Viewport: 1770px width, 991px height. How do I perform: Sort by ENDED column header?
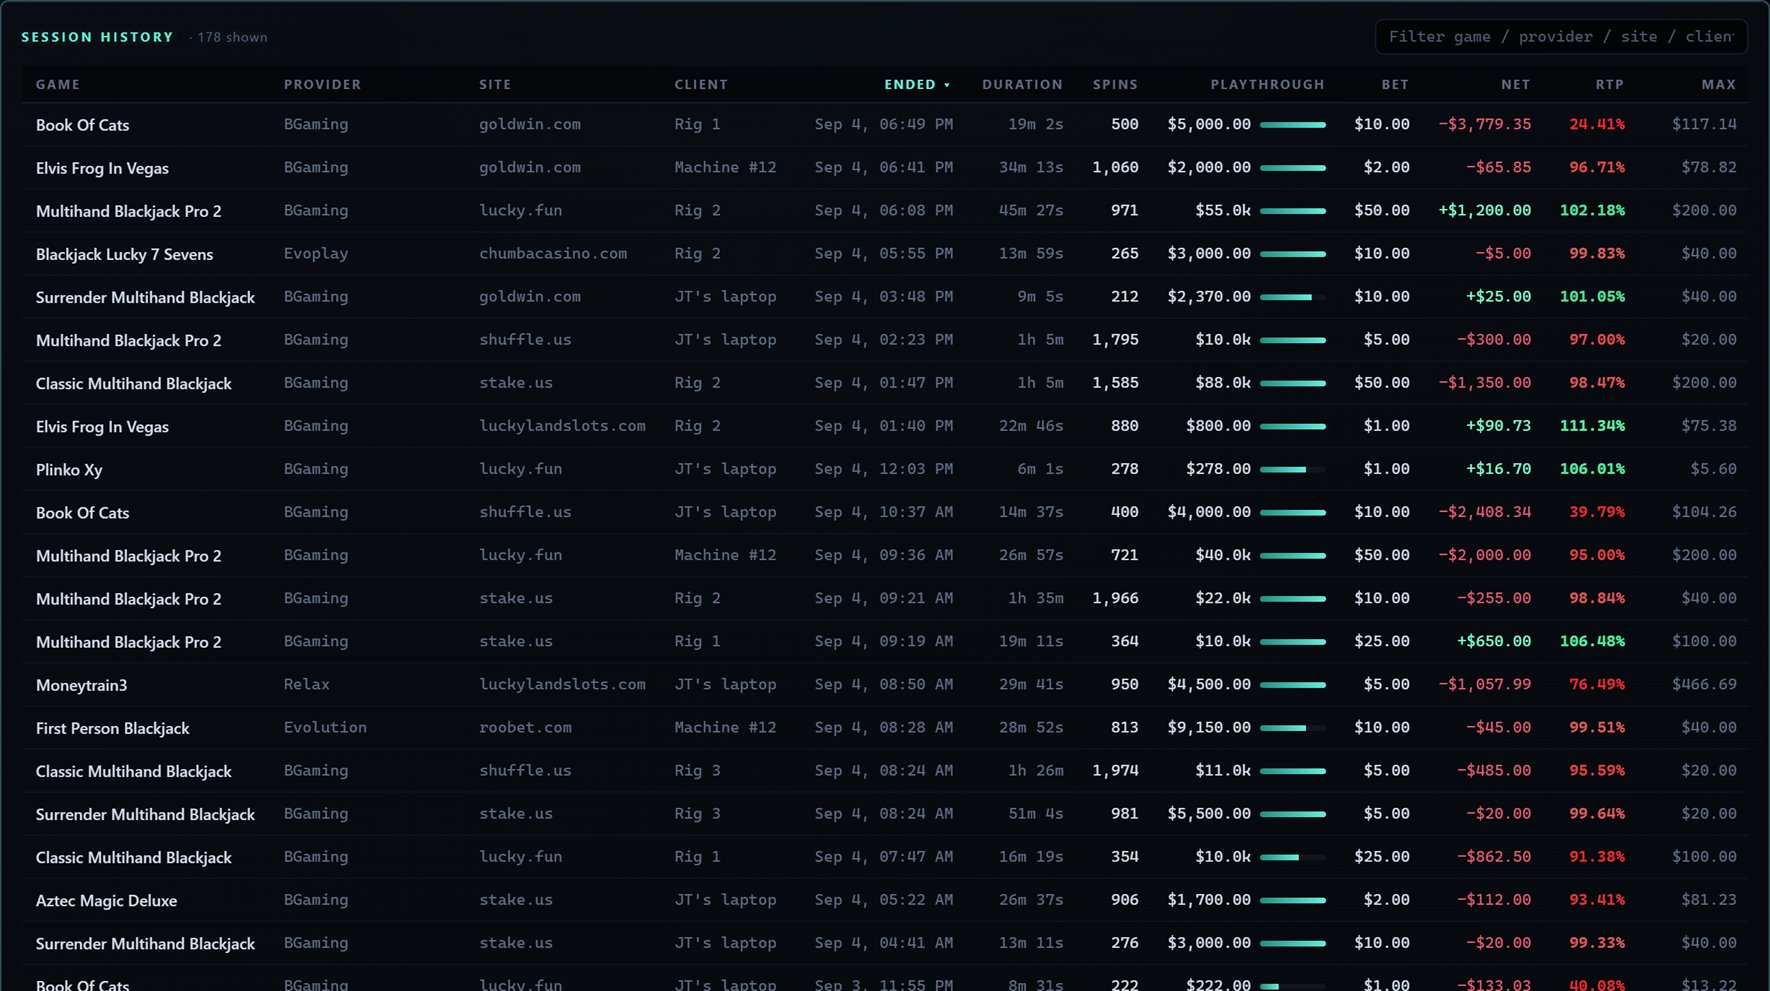(x=917, y=85)
